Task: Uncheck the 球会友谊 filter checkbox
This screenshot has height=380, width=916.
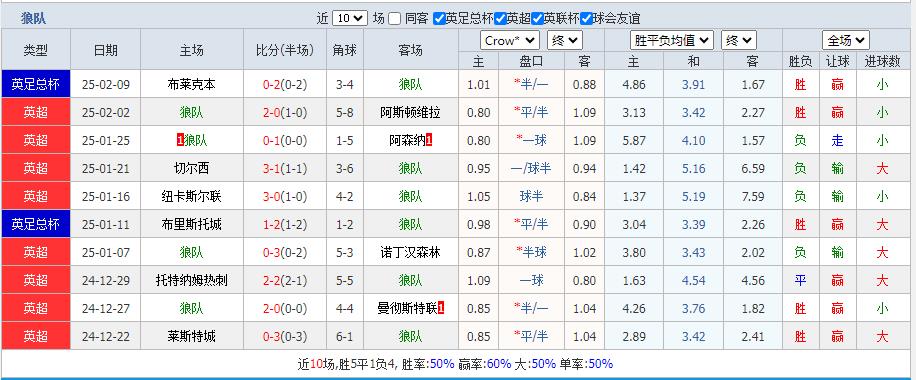Action: (x=587, y=19)
